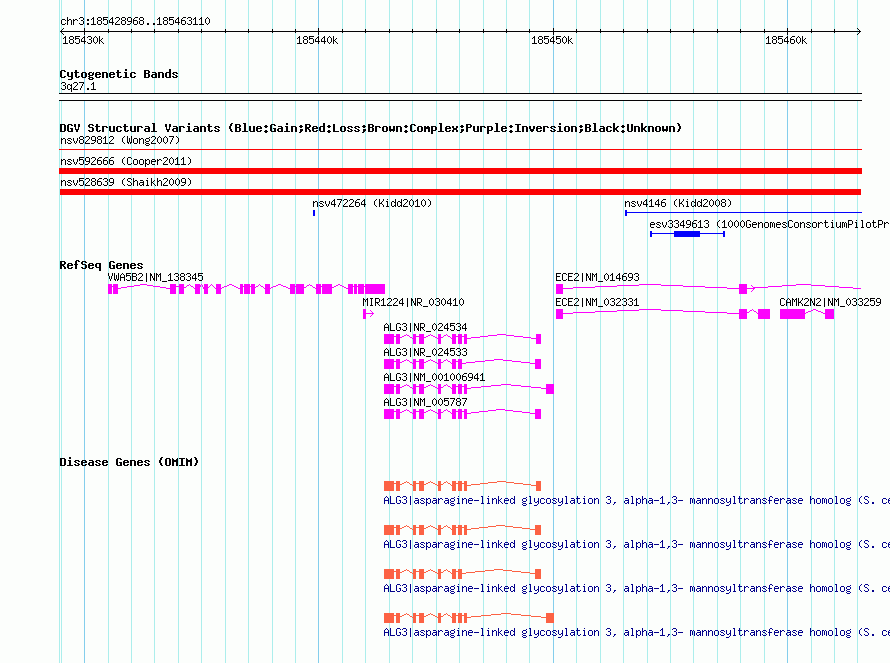Click the ALG3 NR_024534 magenta transcript model
Image resolution: width=890 pixels, height=663 pixels.
pos(463,339)
